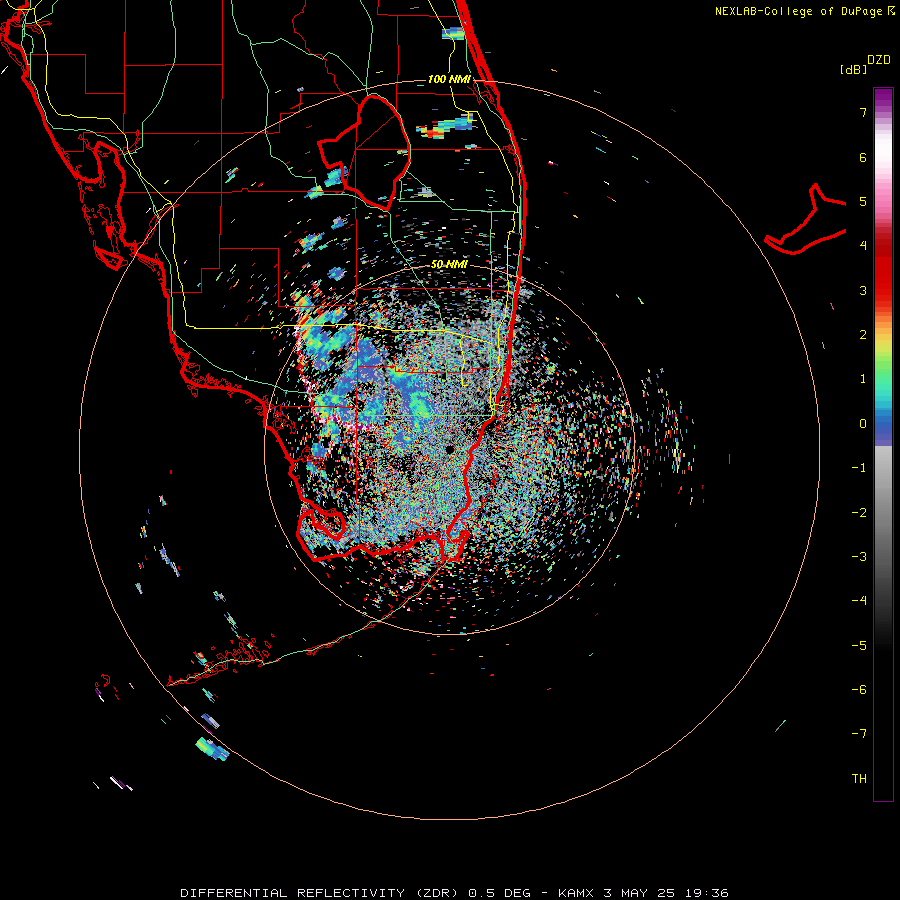Click the [dB] units label
This screenshot has width=900, height=900.
[x=854, y=69]
